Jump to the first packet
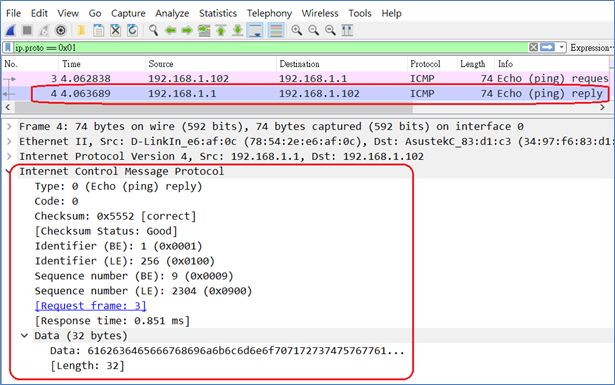This screenshot has height=385, width=615. click(x=221, y=30)
